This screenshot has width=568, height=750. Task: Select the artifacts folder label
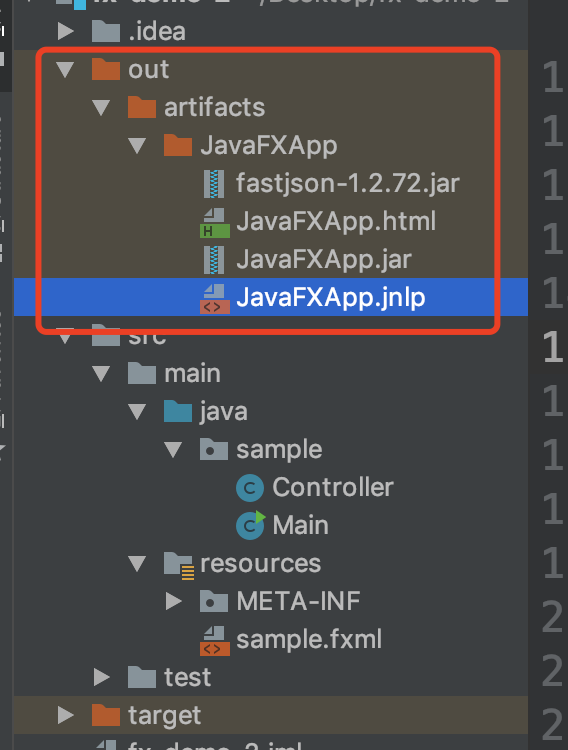(214, 108)
